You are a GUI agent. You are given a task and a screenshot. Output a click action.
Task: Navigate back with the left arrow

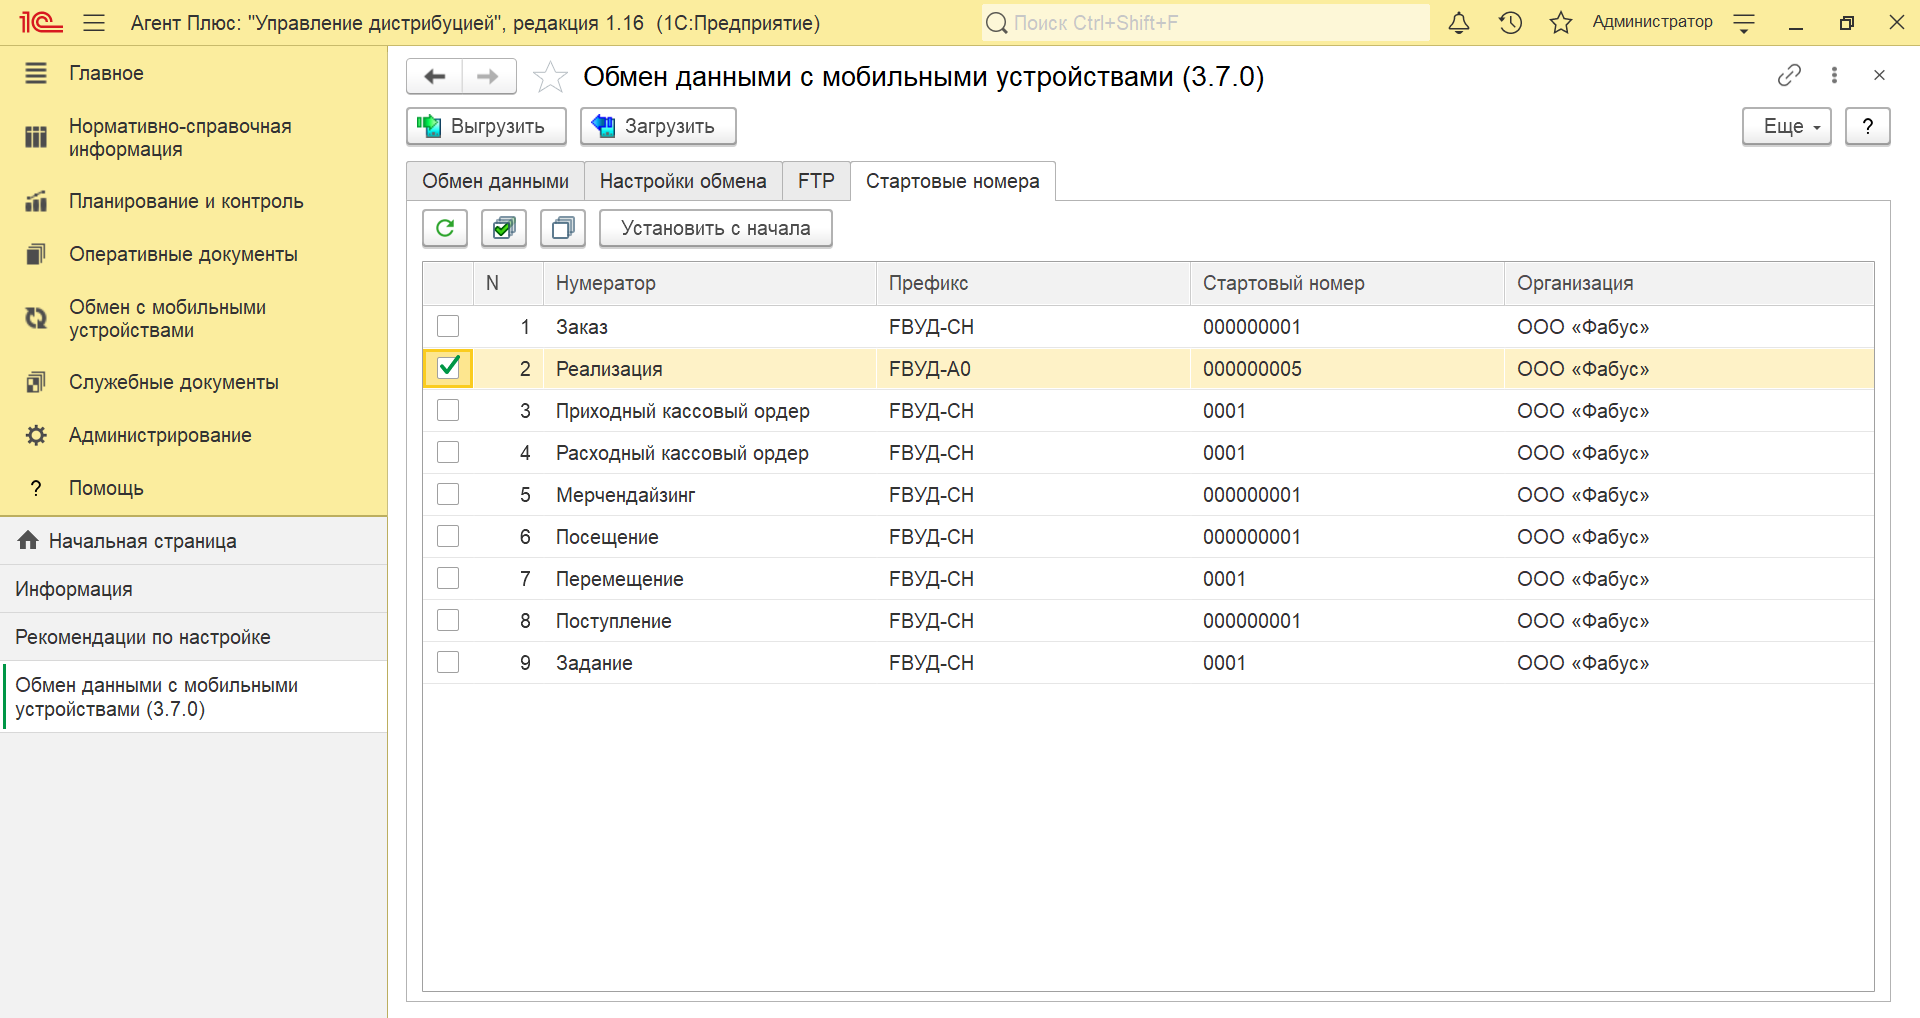click(x=435, y=77)
